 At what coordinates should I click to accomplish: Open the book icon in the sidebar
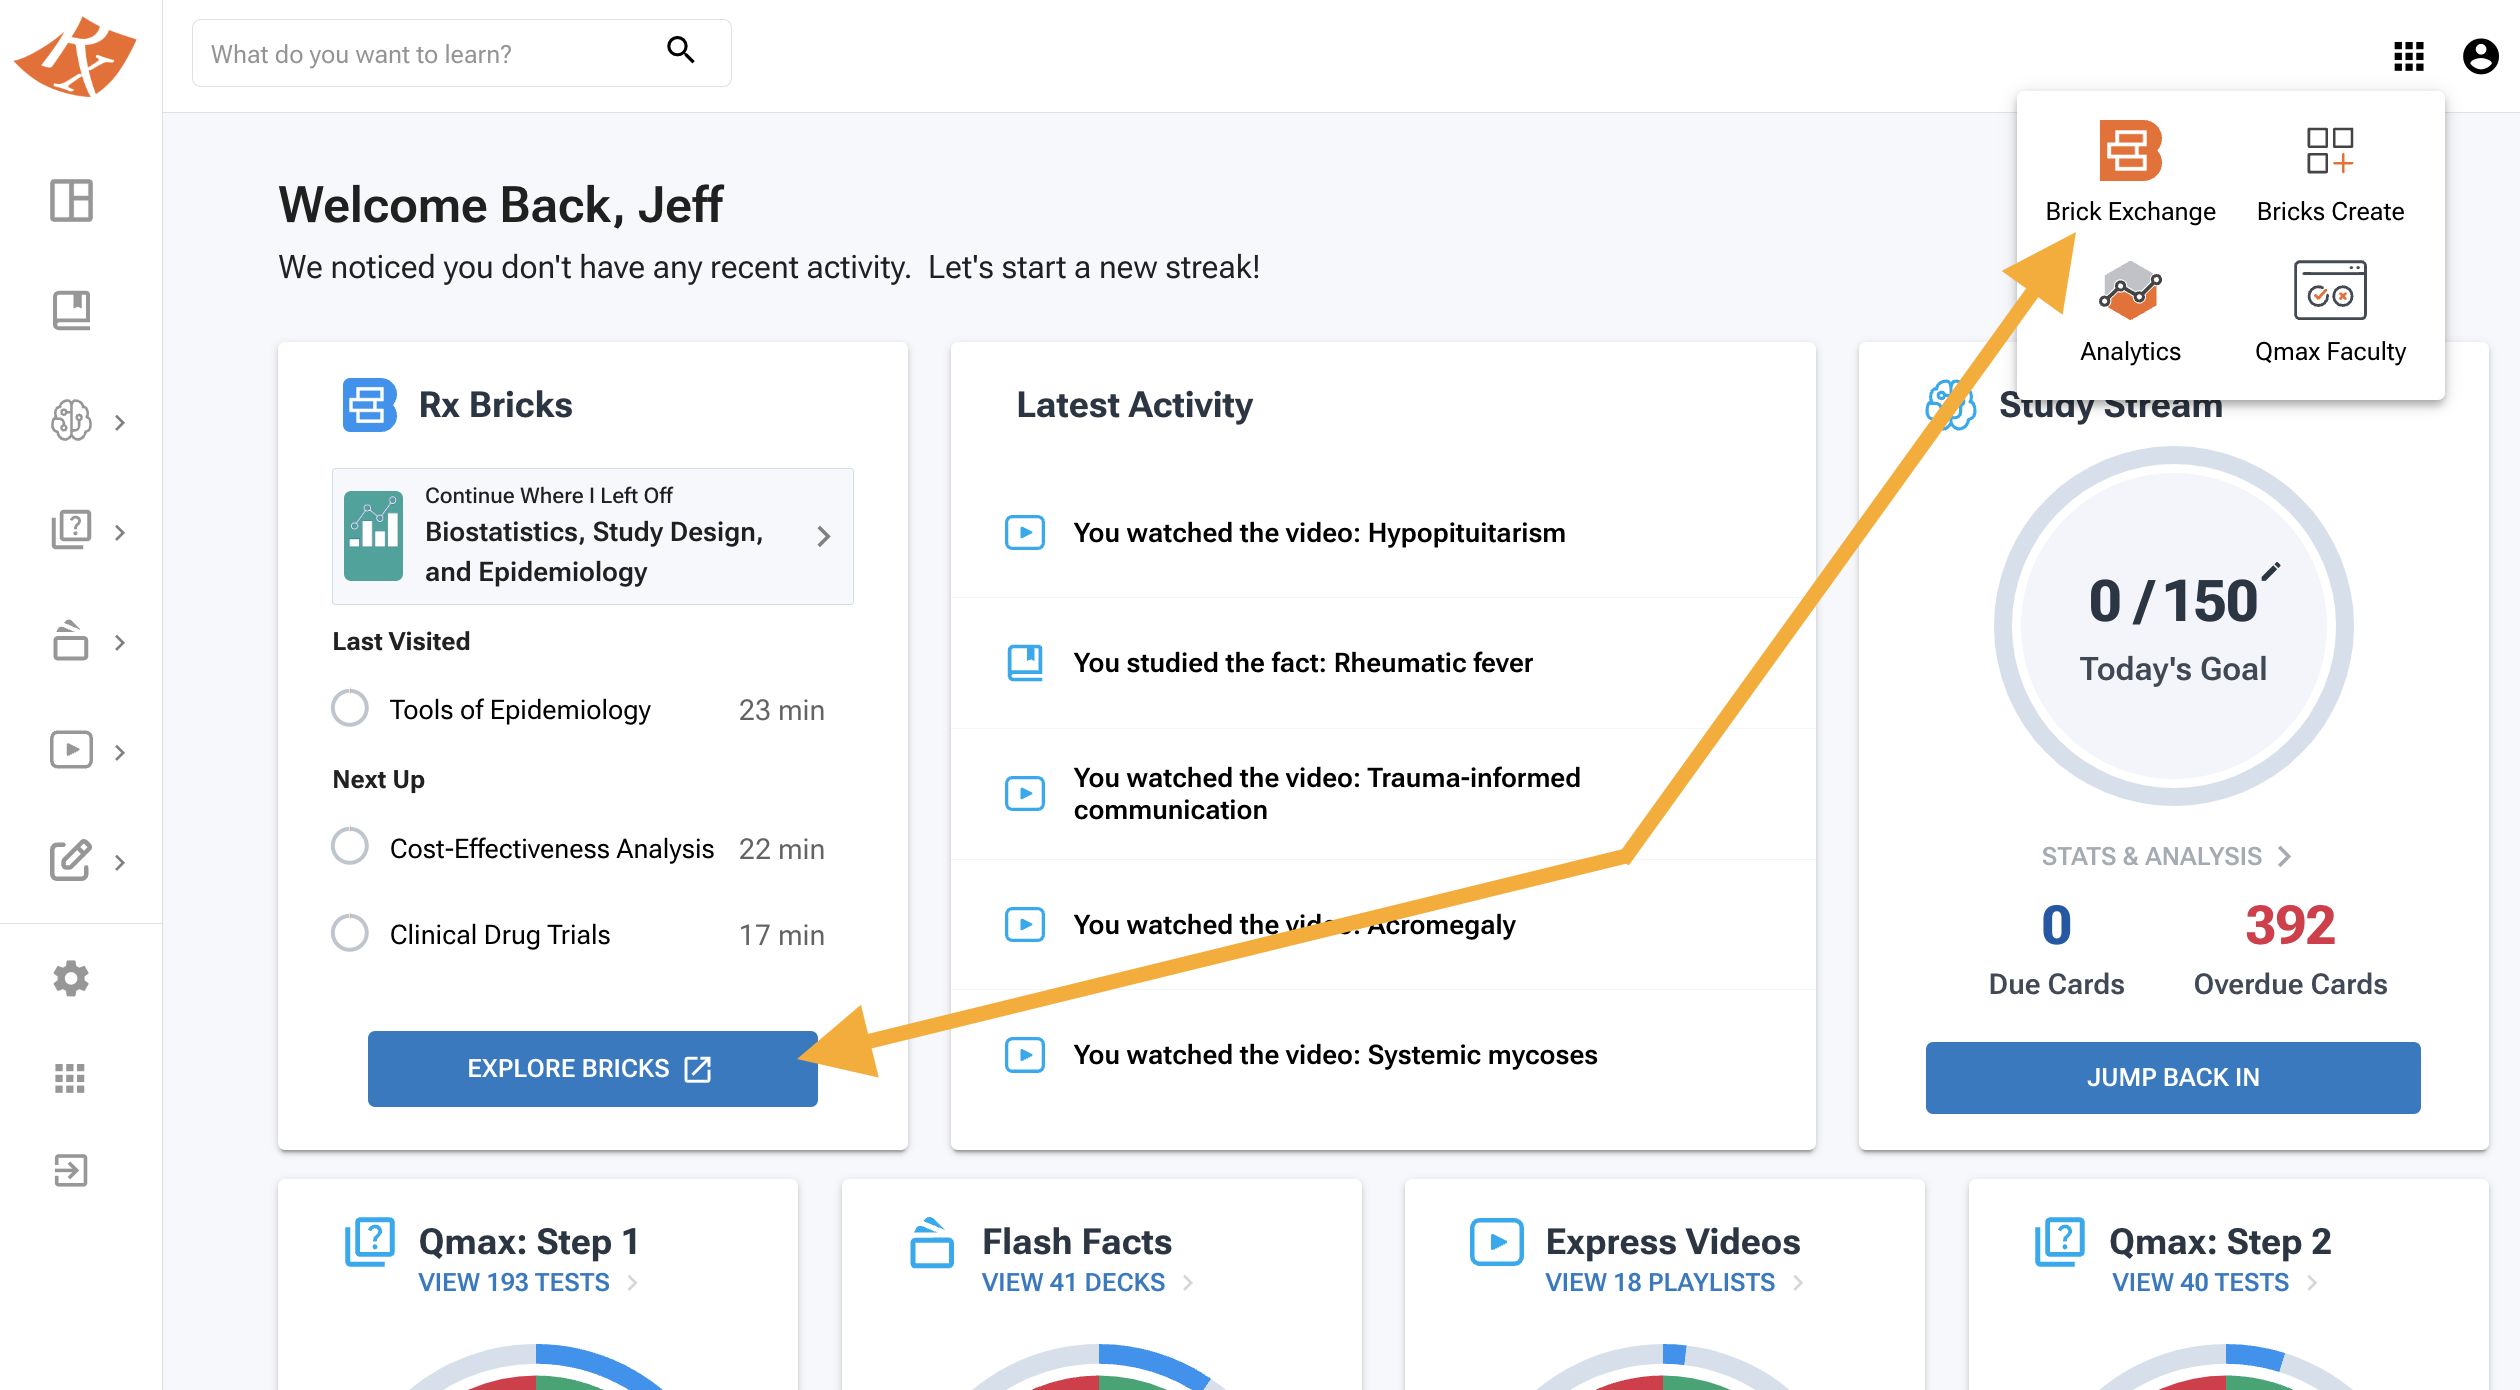[71, 310]
